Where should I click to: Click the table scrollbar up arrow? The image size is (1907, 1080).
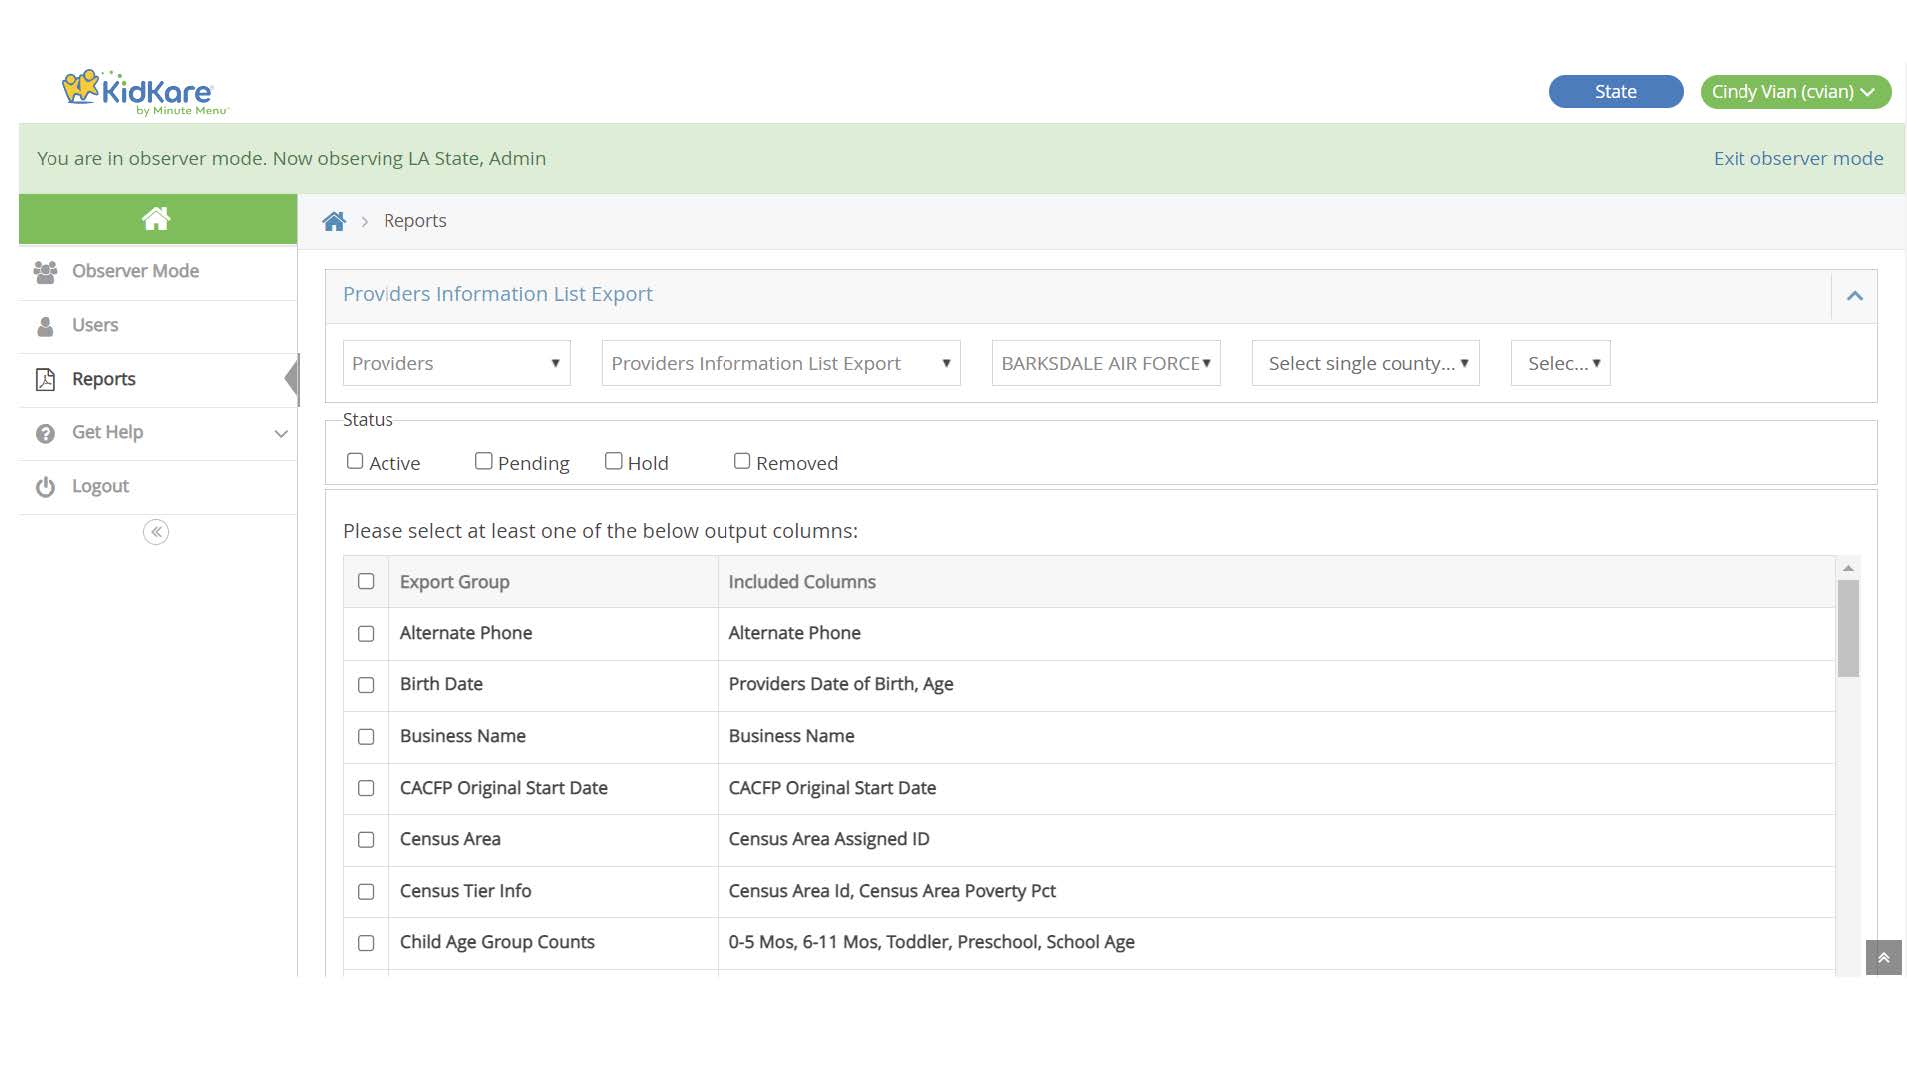pos(1848,568)
